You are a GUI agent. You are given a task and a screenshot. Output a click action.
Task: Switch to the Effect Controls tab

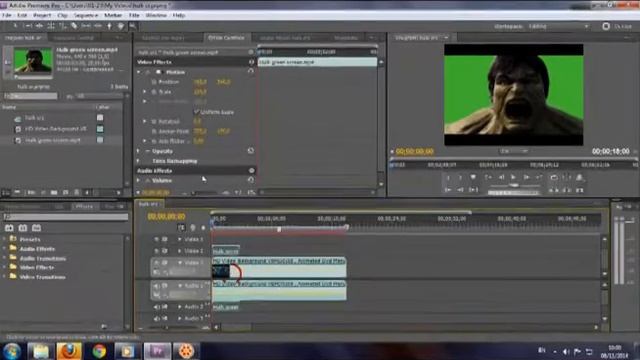tap(226, 38)
